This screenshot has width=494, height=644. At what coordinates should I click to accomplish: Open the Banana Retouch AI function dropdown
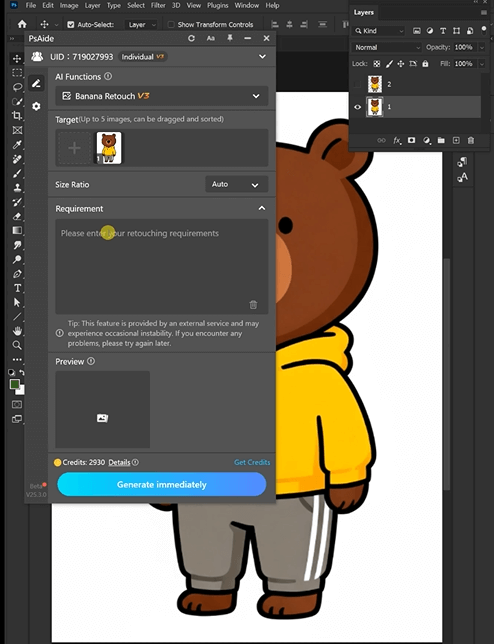pyautogui.click(x=162, y=96)
